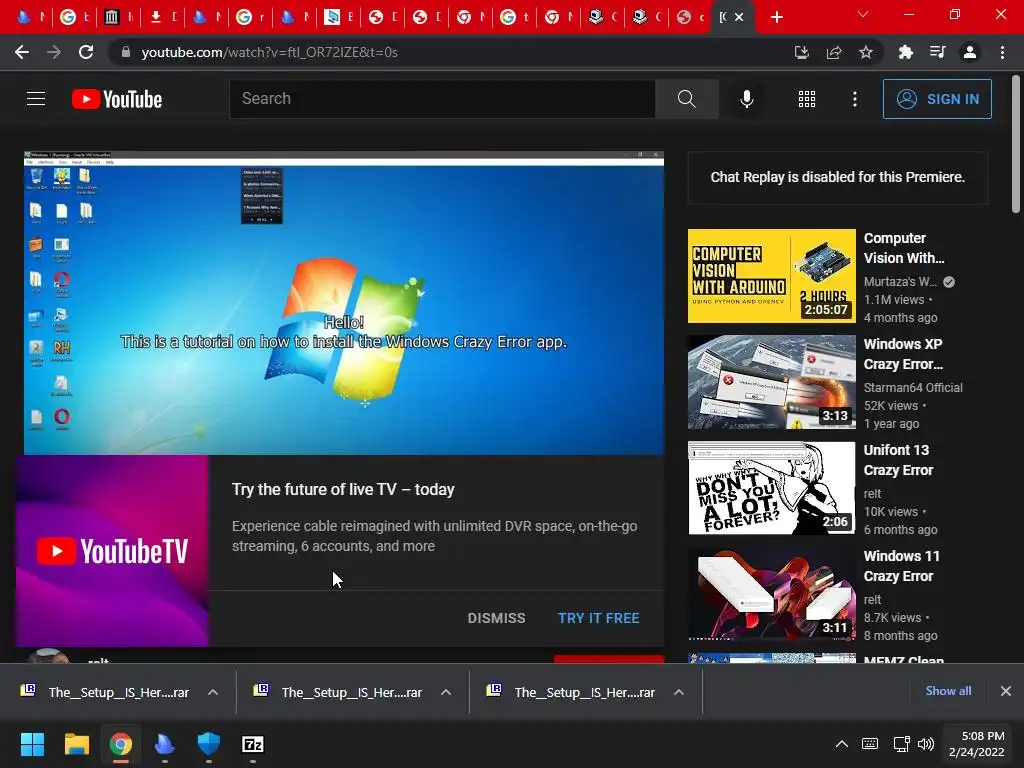Open the Chrome profile icon
This screenshot has height=768, width=1024.
pos(970,52)
